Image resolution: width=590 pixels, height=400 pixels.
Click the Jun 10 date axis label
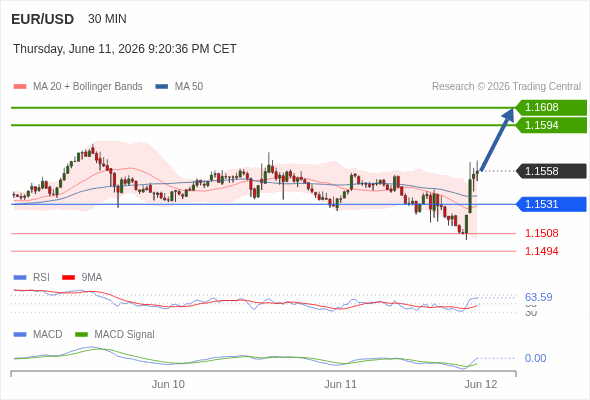coord(168,384)
